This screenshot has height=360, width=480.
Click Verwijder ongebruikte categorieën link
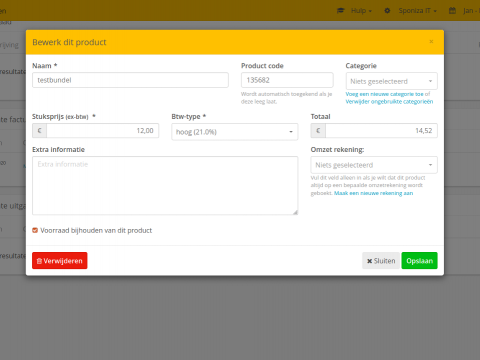[x=389, y=101]
